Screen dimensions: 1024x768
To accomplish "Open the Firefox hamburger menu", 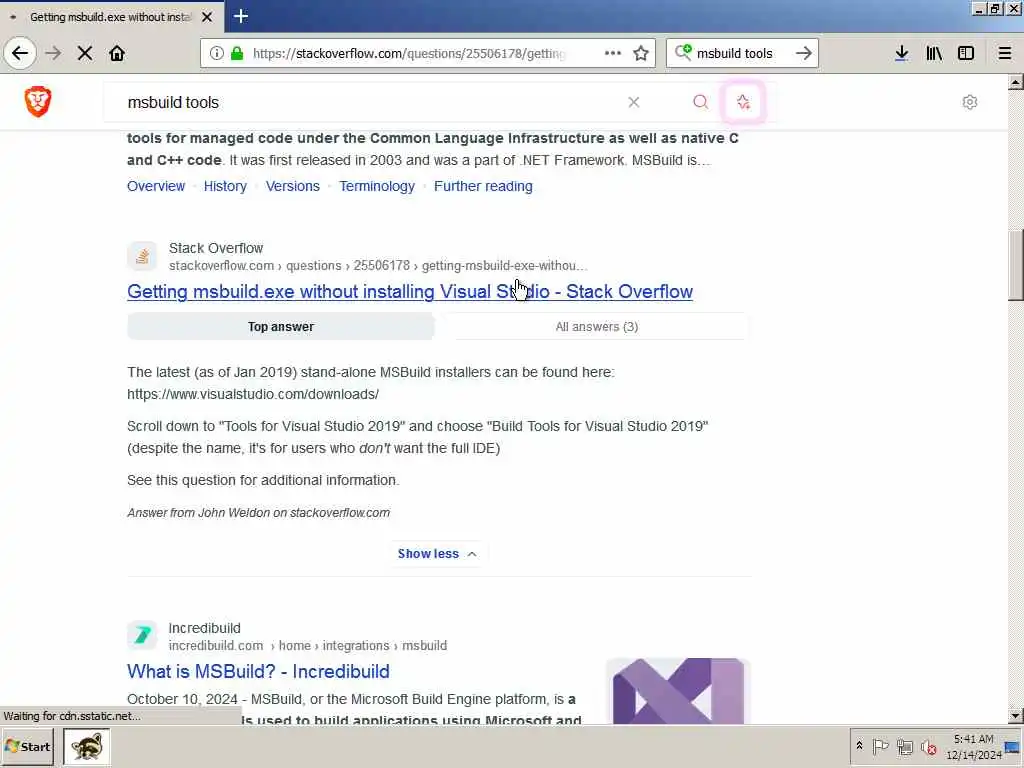I will click(x=1004, y=53).
